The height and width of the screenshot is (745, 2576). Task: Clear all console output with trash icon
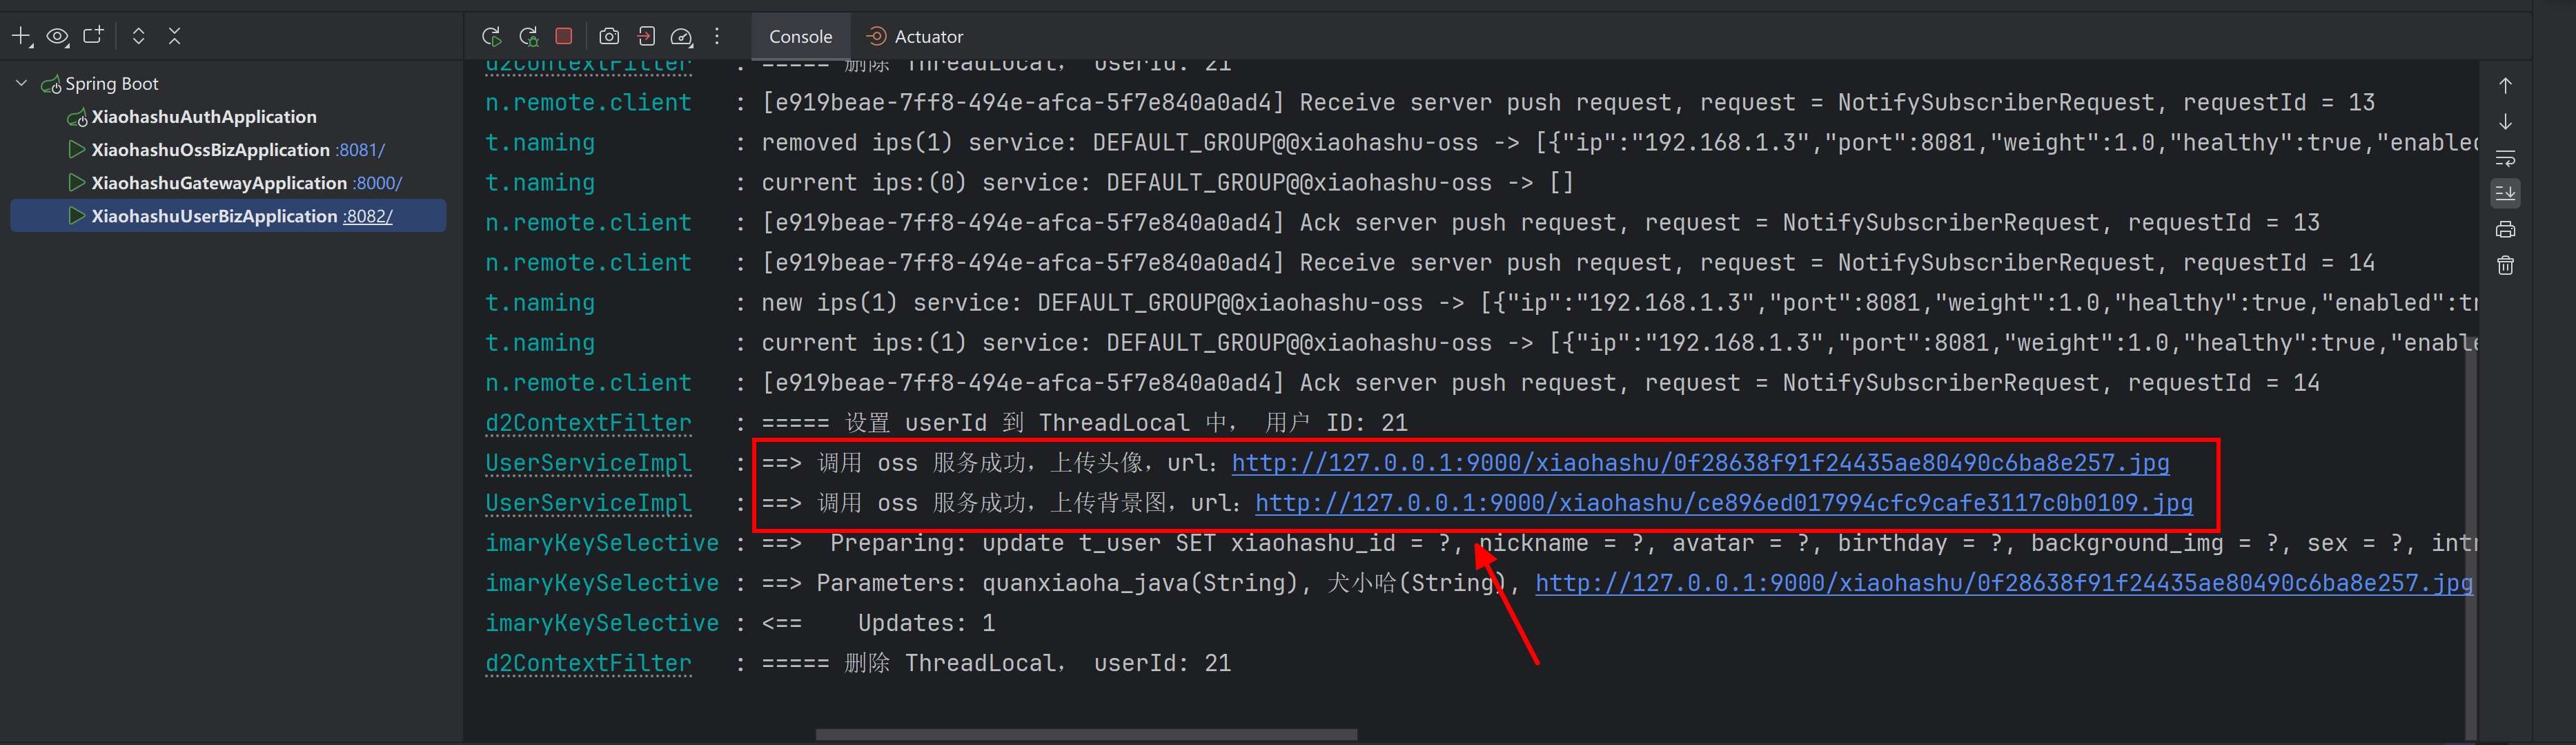click(x=2505, y=266)
